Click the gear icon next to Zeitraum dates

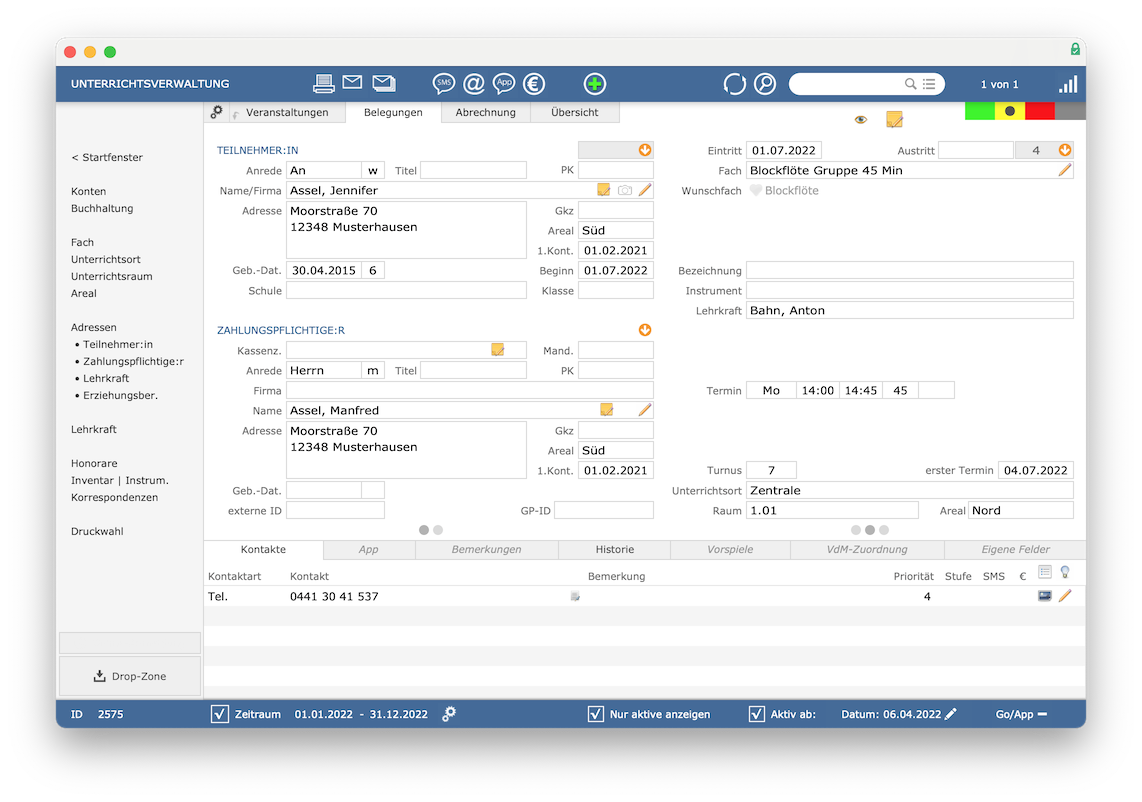click(449, 714)
